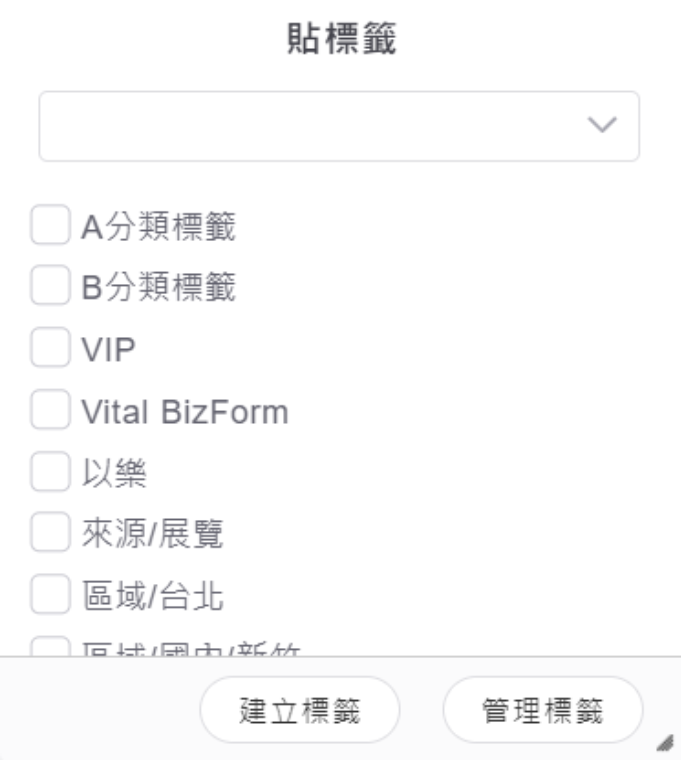
Task: Enable the VIP tag checkbox
Action: pos(48,349)
